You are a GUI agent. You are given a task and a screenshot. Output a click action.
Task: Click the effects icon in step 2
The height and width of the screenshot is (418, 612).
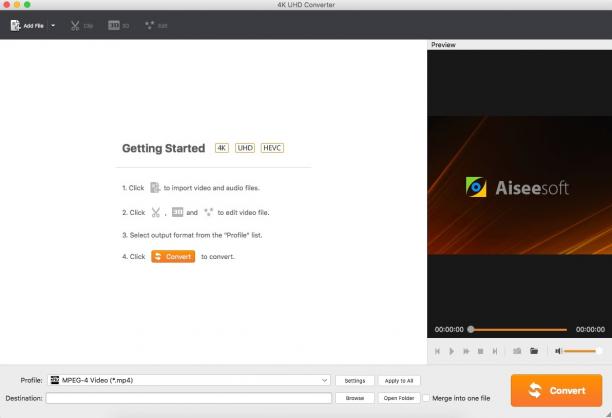coord(209,212)
